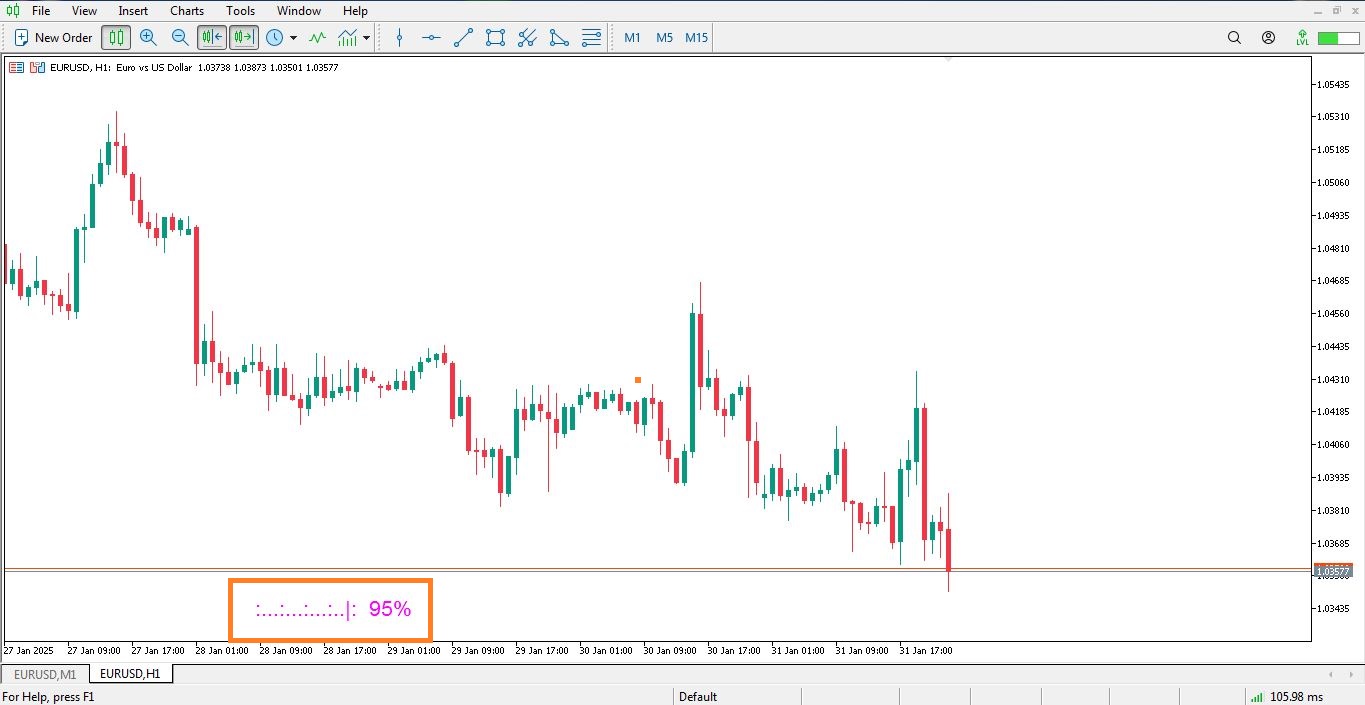The height and width of the screenshot is (705, 1365).
Task: Click the Default profile in status bar
Action: 698,697
